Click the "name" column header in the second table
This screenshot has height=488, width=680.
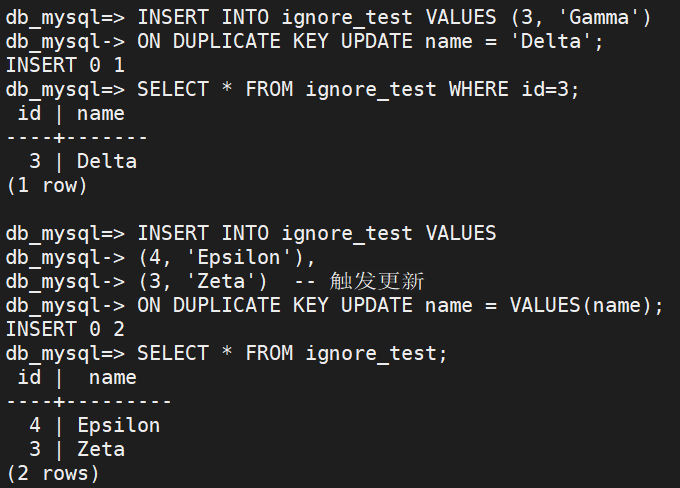coord(112,377)
